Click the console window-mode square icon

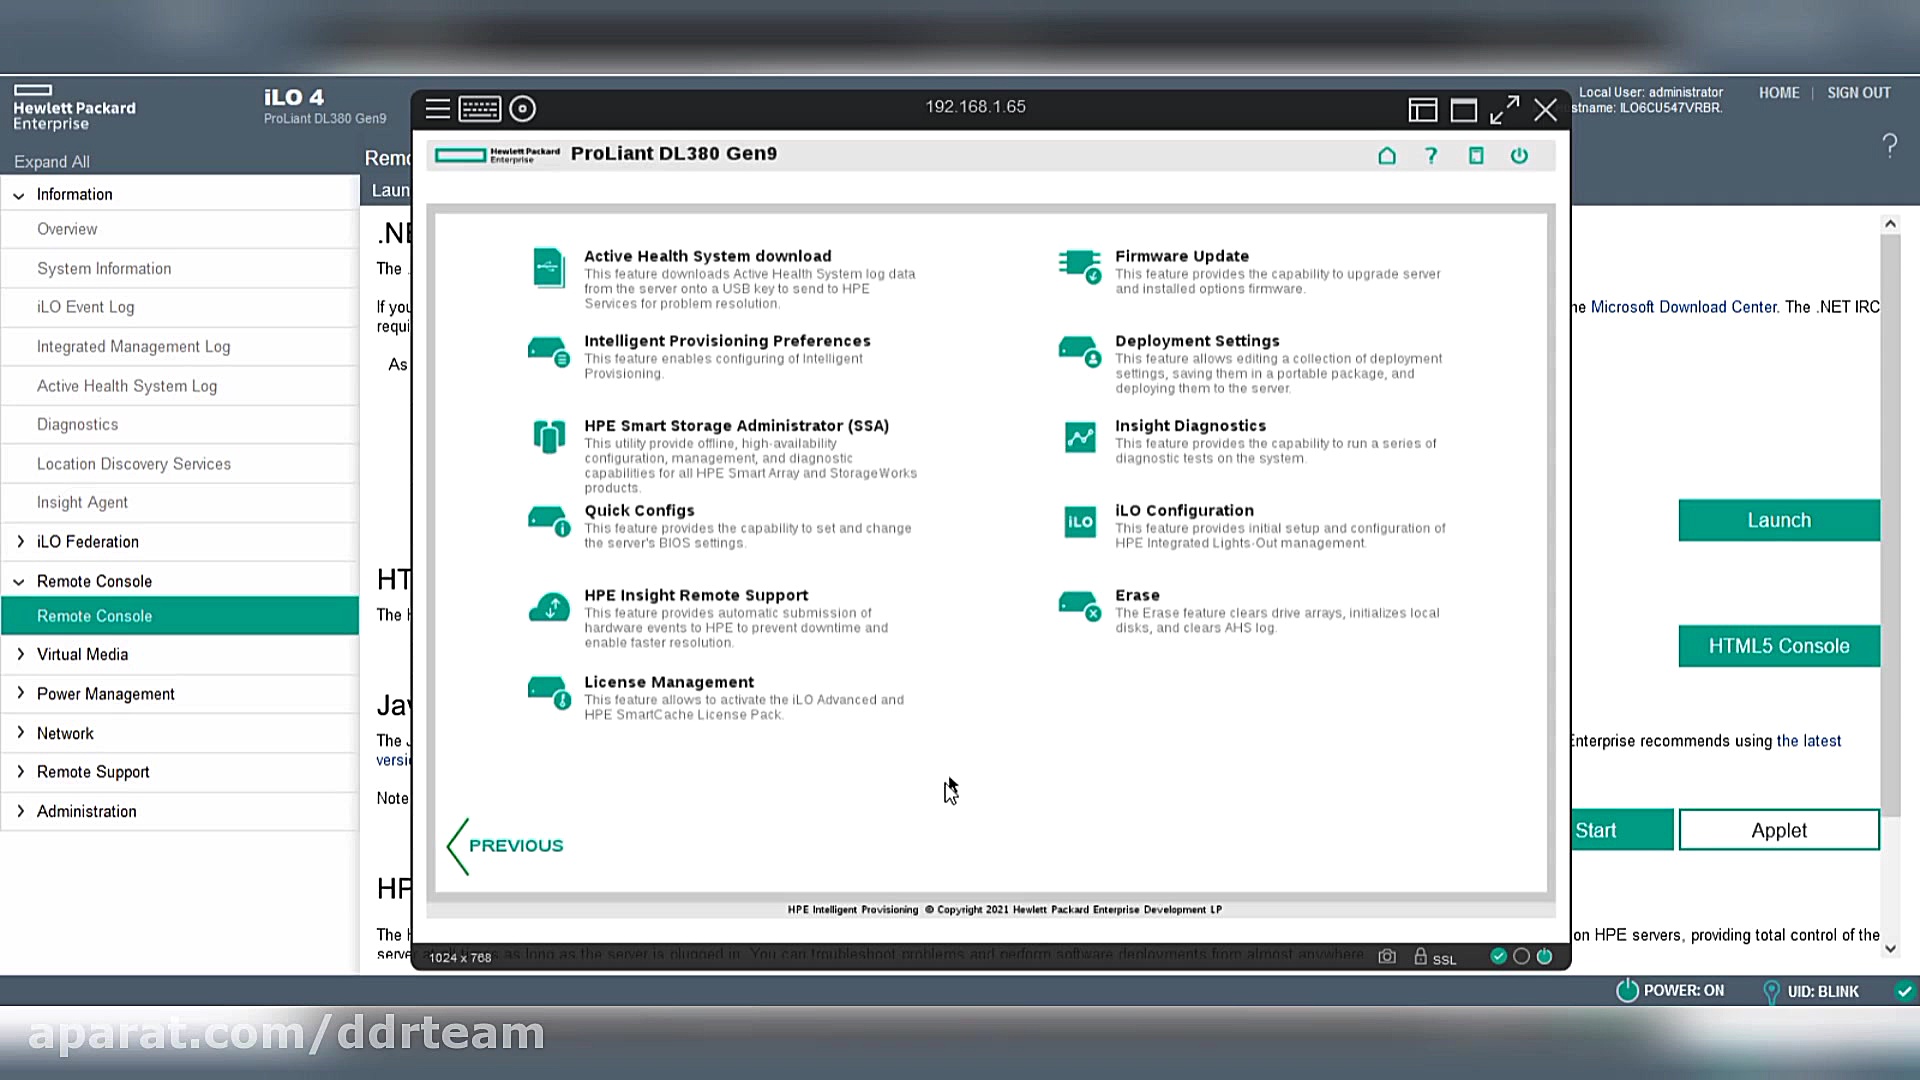coord(1464,110)
